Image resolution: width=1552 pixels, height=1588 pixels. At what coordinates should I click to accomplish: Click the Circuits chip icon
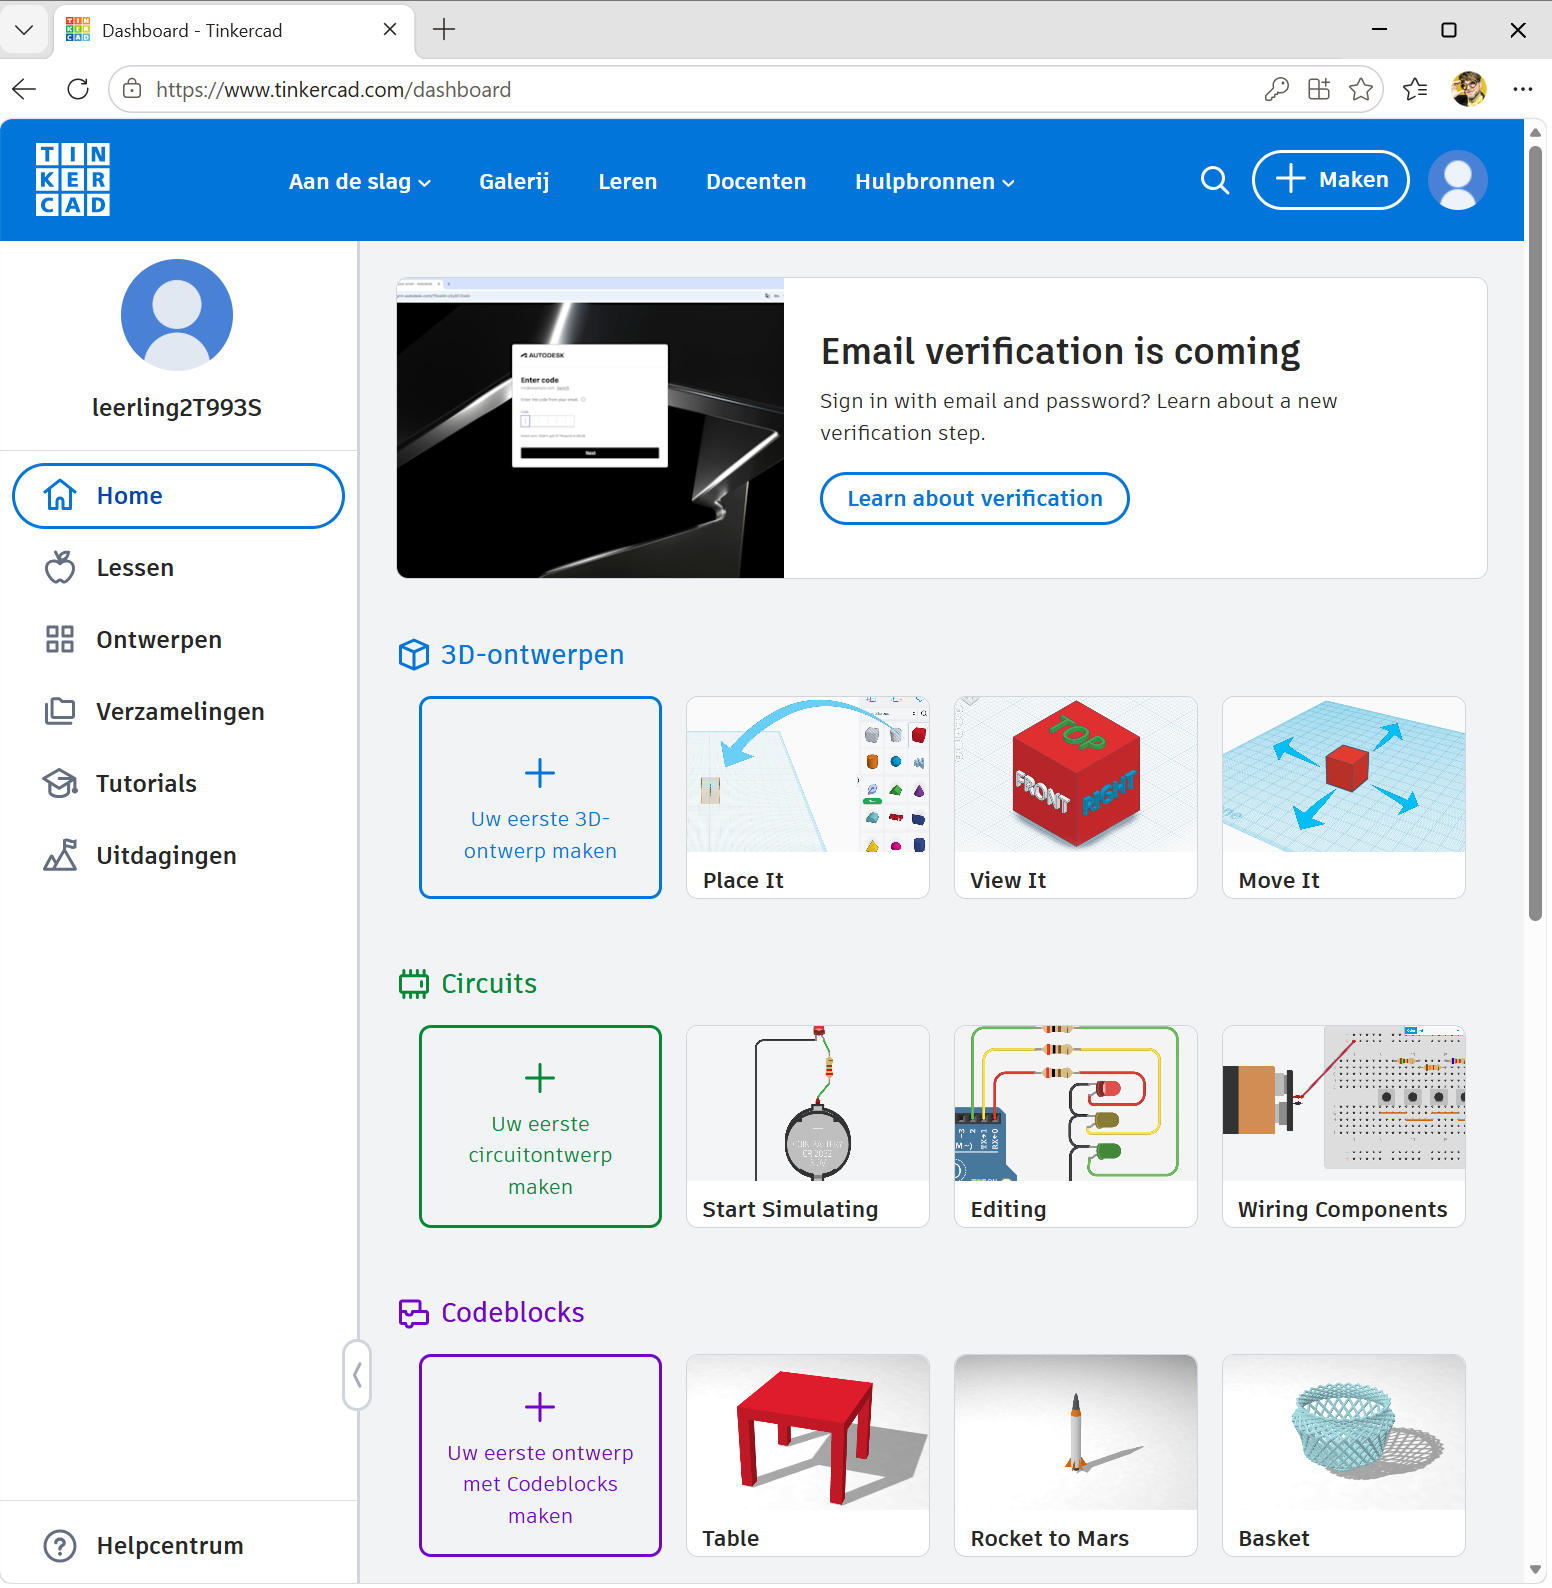[x=414, y=984]
